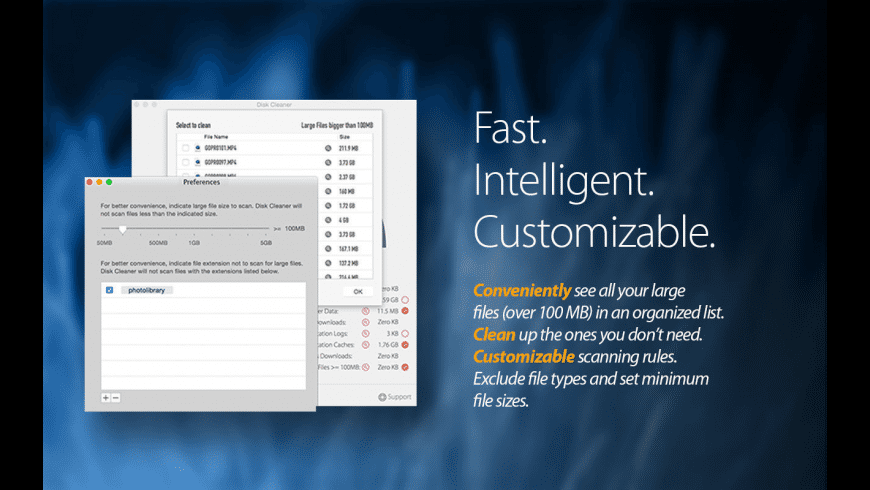Viewport: 870px width, 490px height.
Task: Click the Support lifebuoy icon
Action: point(382,397)
